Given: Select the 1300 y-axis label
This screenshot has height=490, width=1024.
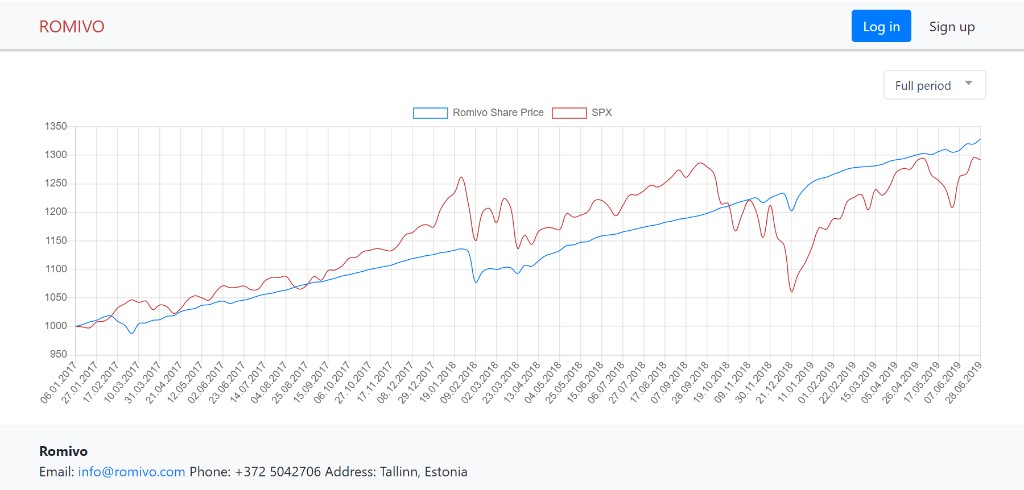Looking at the screenshot, I should [x=57, y=155].
